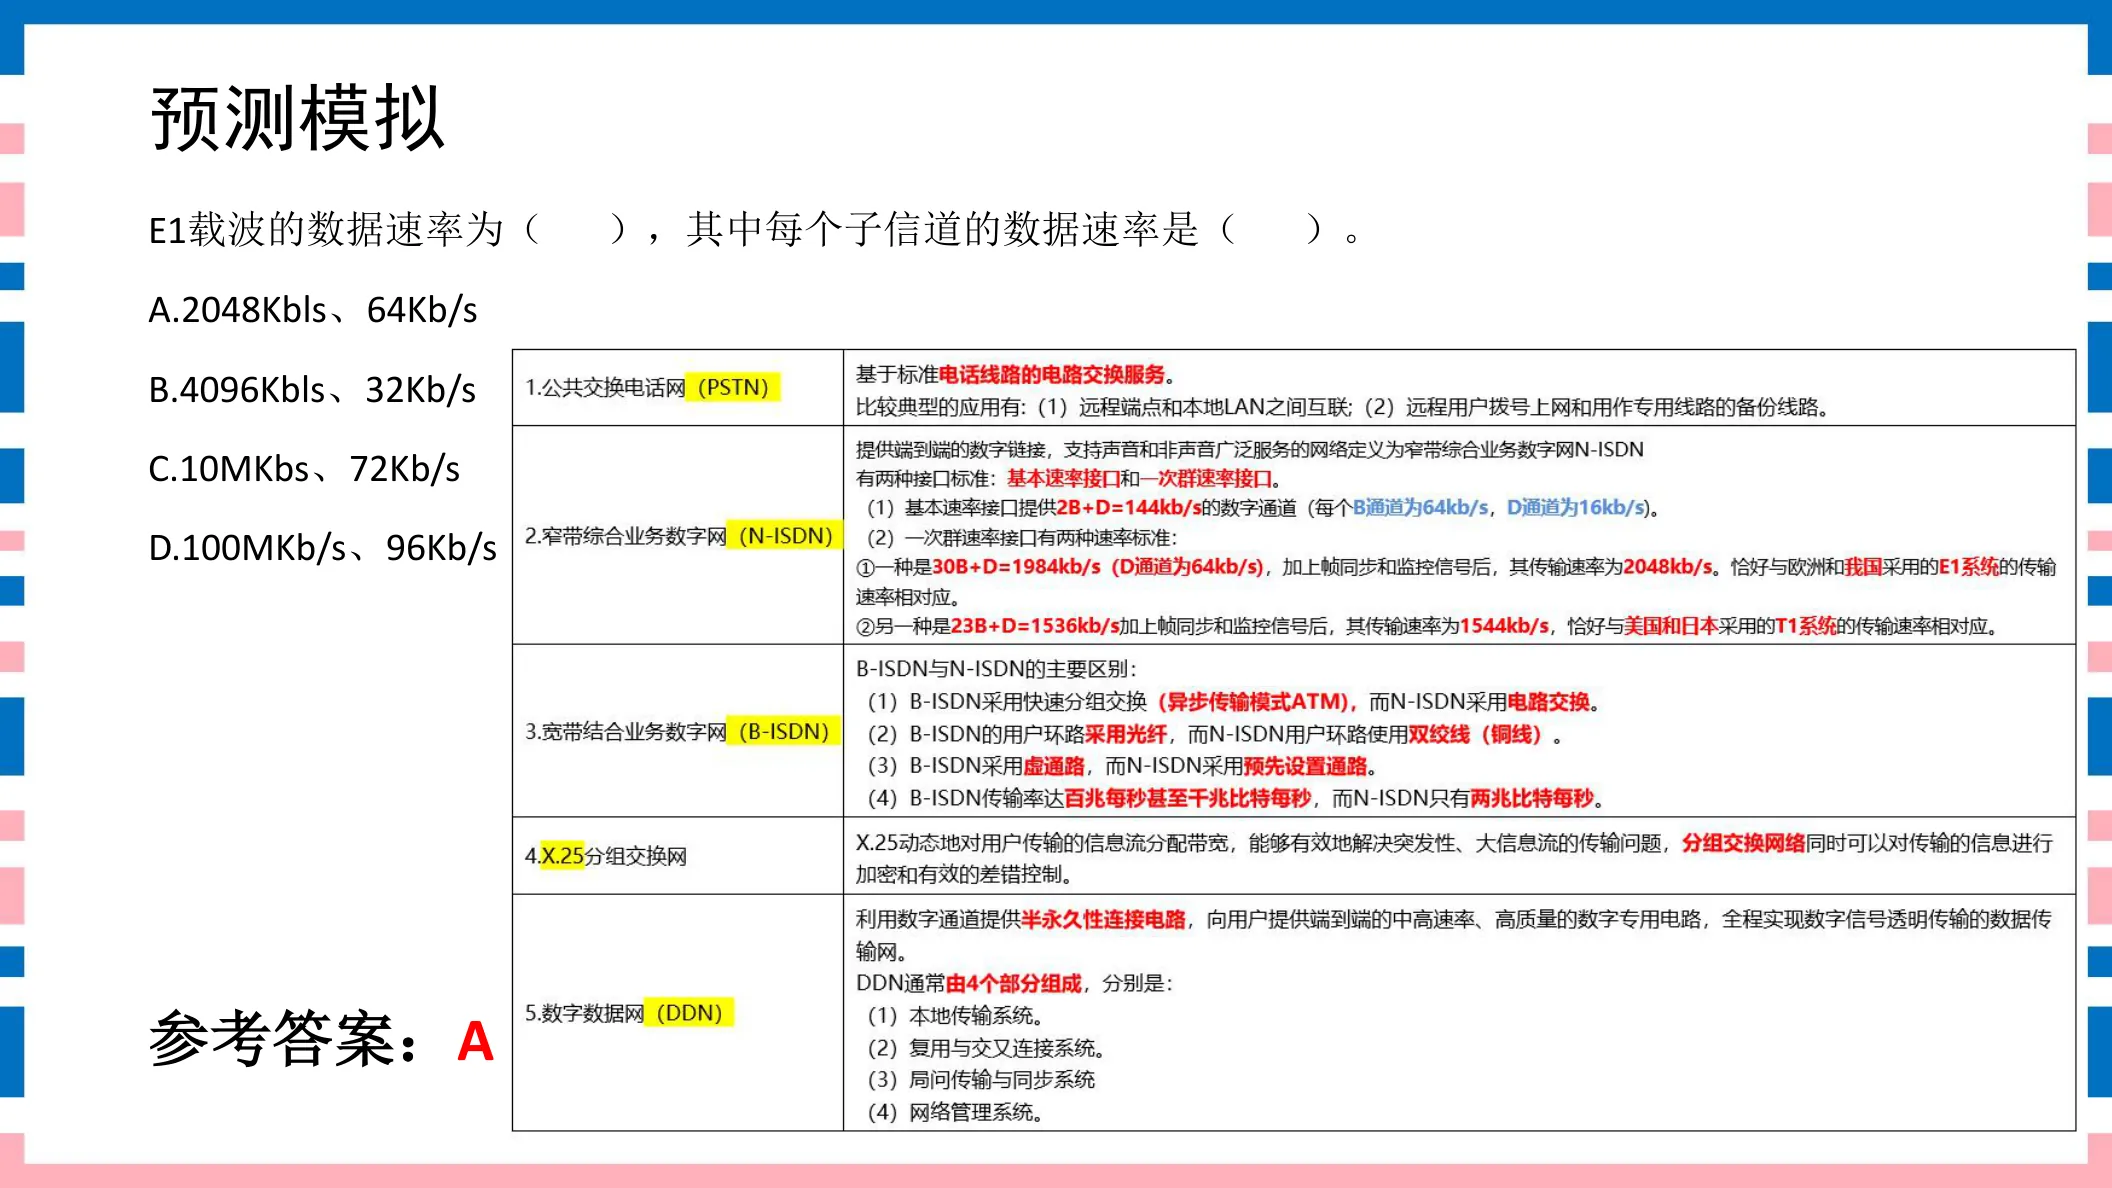Click the line (3) 局间传输与同步系统

[981, 1080]
